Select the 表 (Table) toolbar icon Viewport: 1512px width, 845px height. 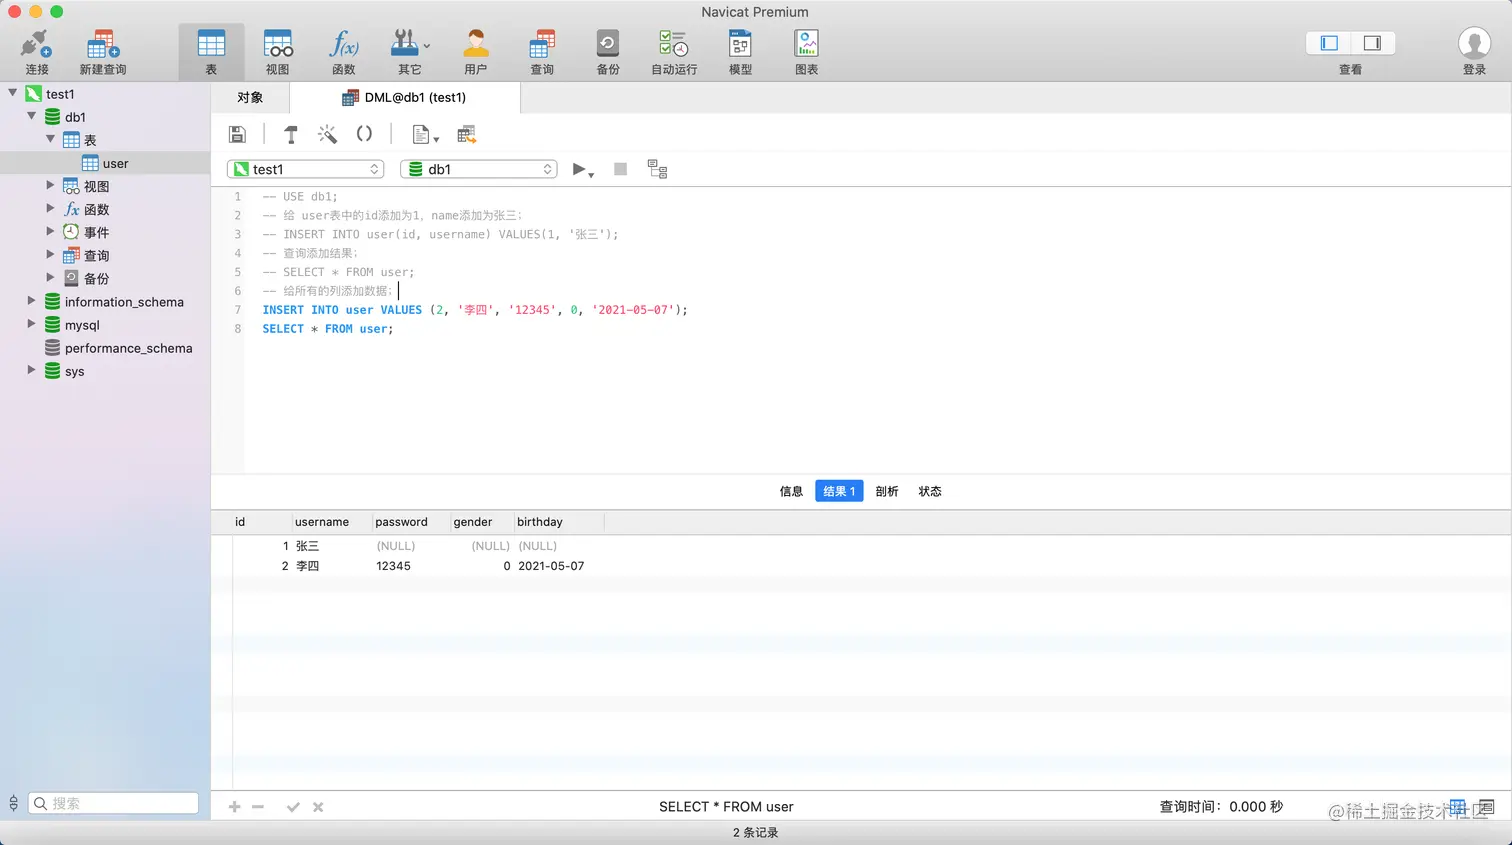[211, 45]
